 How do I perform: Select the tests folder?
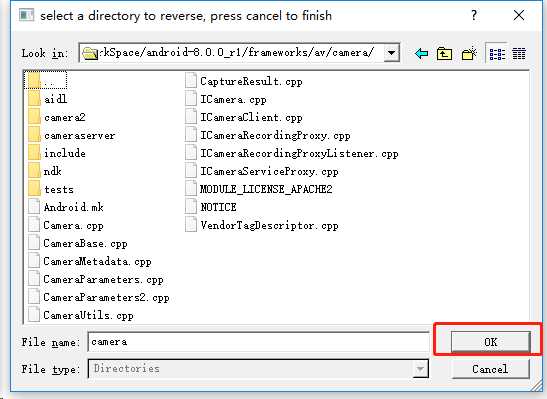(x=51, y=189)
